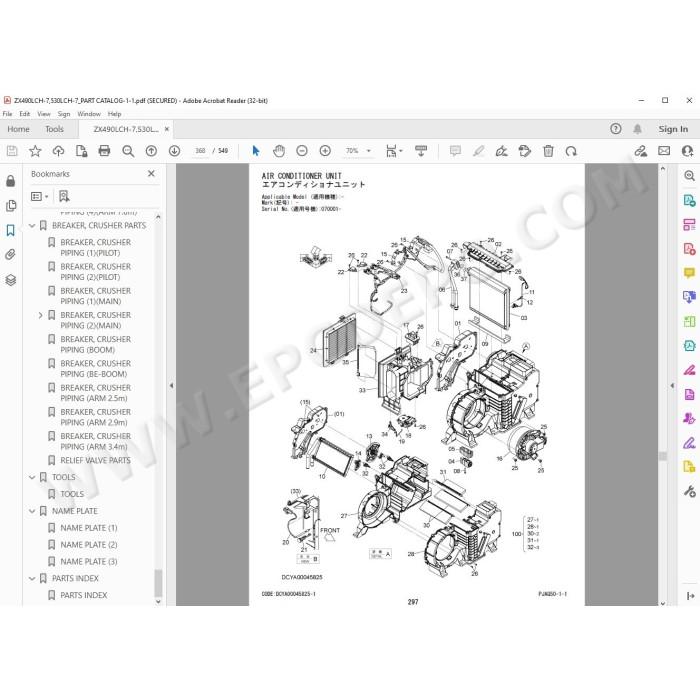Viewport: 700px width, 700px height.
Task: Click the document vertical scrollbar thumb
Action: point(663,456)
